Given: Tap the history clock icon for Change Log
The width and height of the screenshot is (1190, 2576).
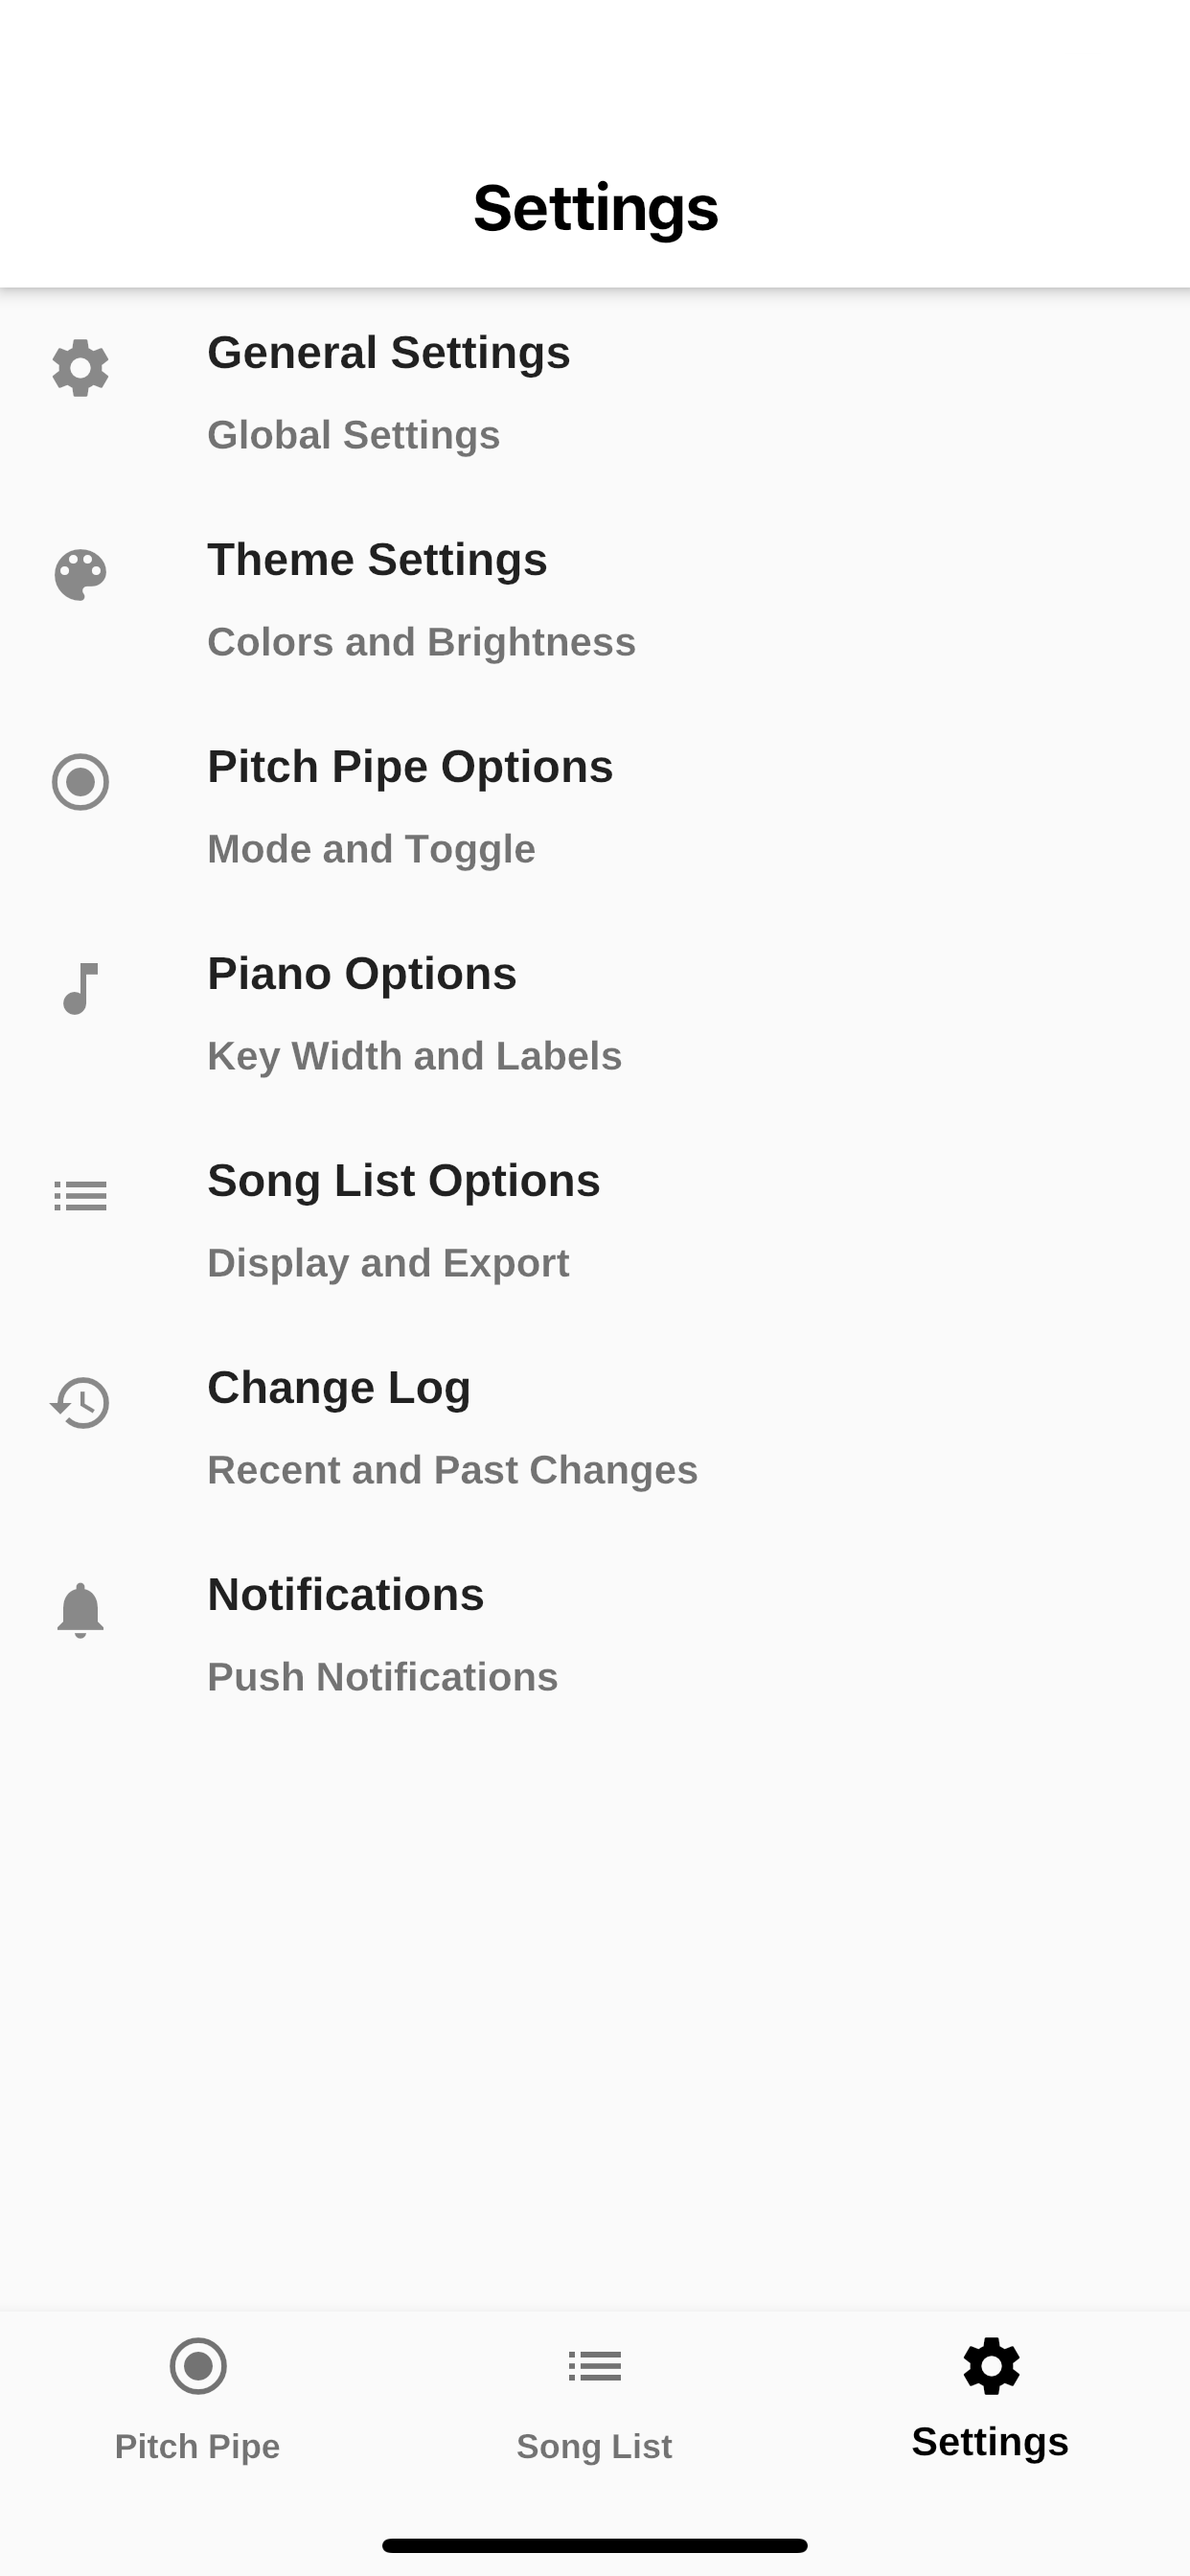Looking at the screenshot, I should click(80, 1402).
